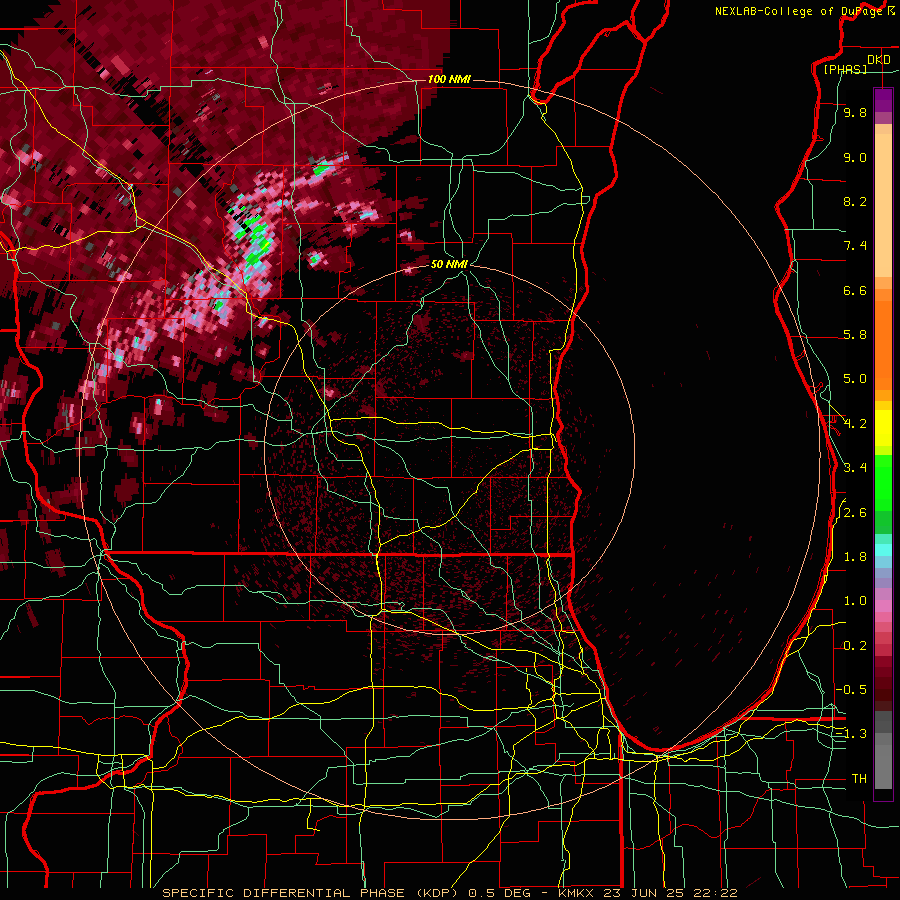Click the "[PHAS]" legend label
Image resolution: width=900 pixels, height=900 pixels.
click(845, 69)
